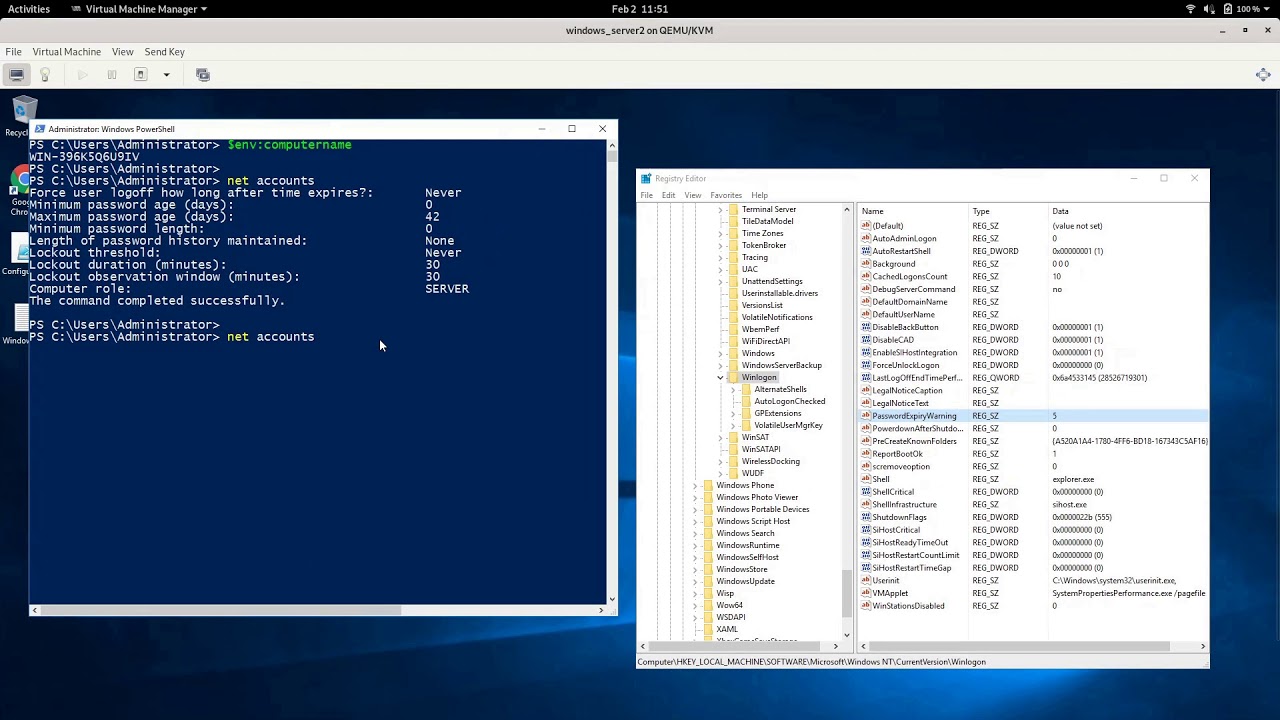The height and width of the screenshot is (720, 1280).
Task: Expand the AlternateShells subkey
Action: (733, 389)
